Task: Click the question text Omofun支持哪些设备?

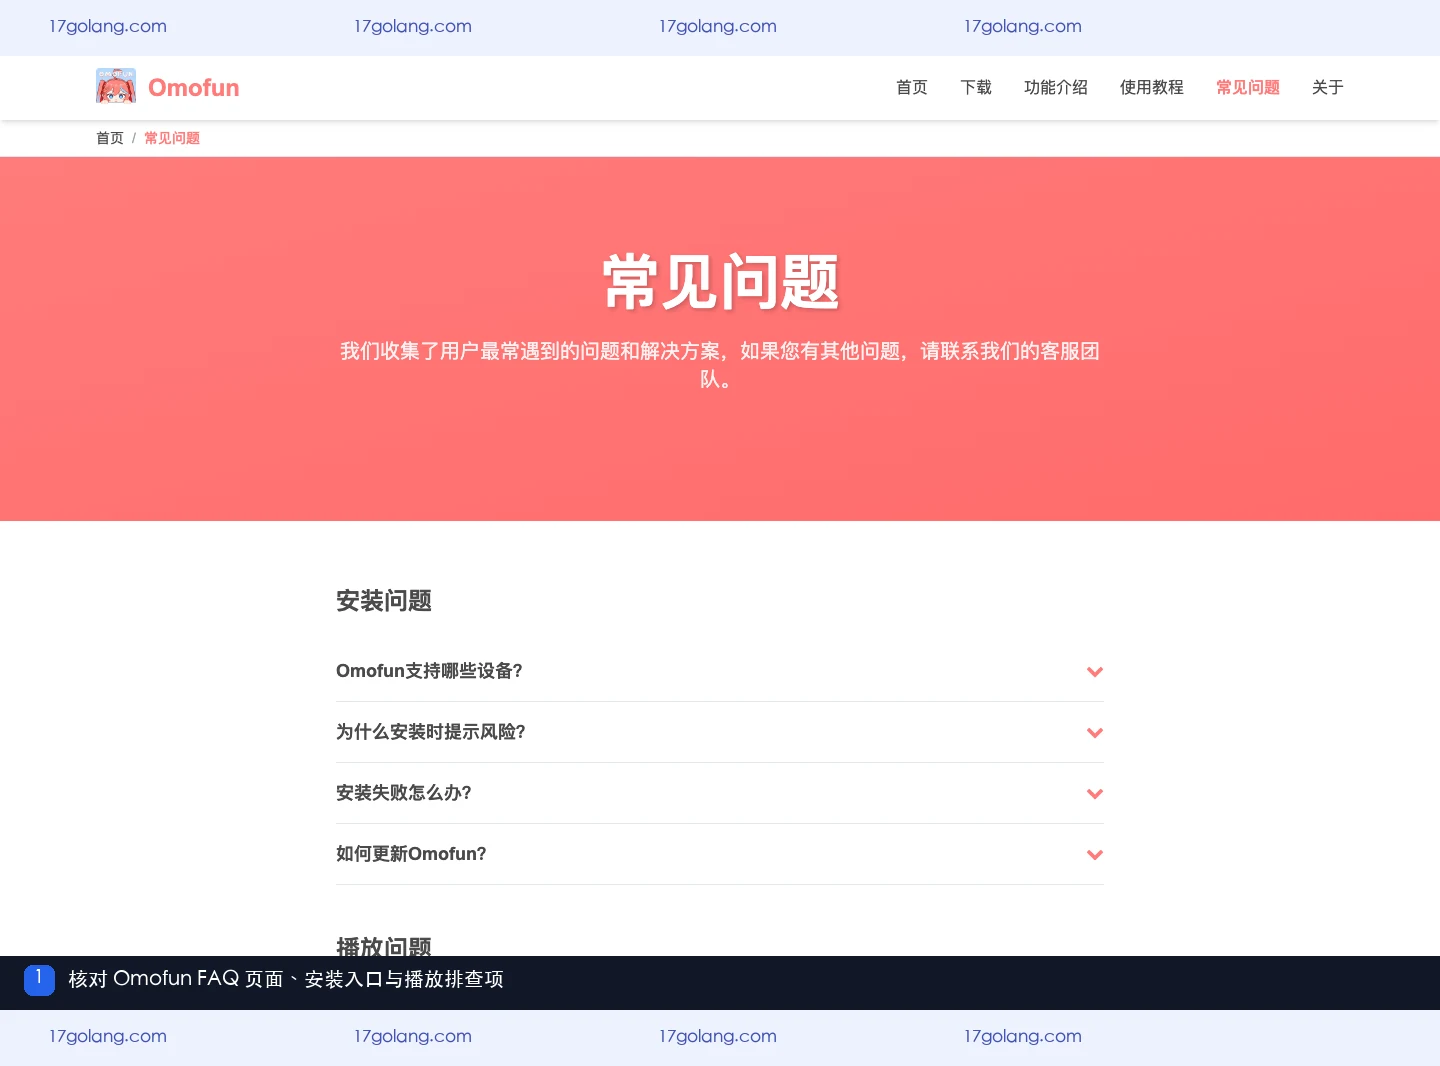Action: 429,671
